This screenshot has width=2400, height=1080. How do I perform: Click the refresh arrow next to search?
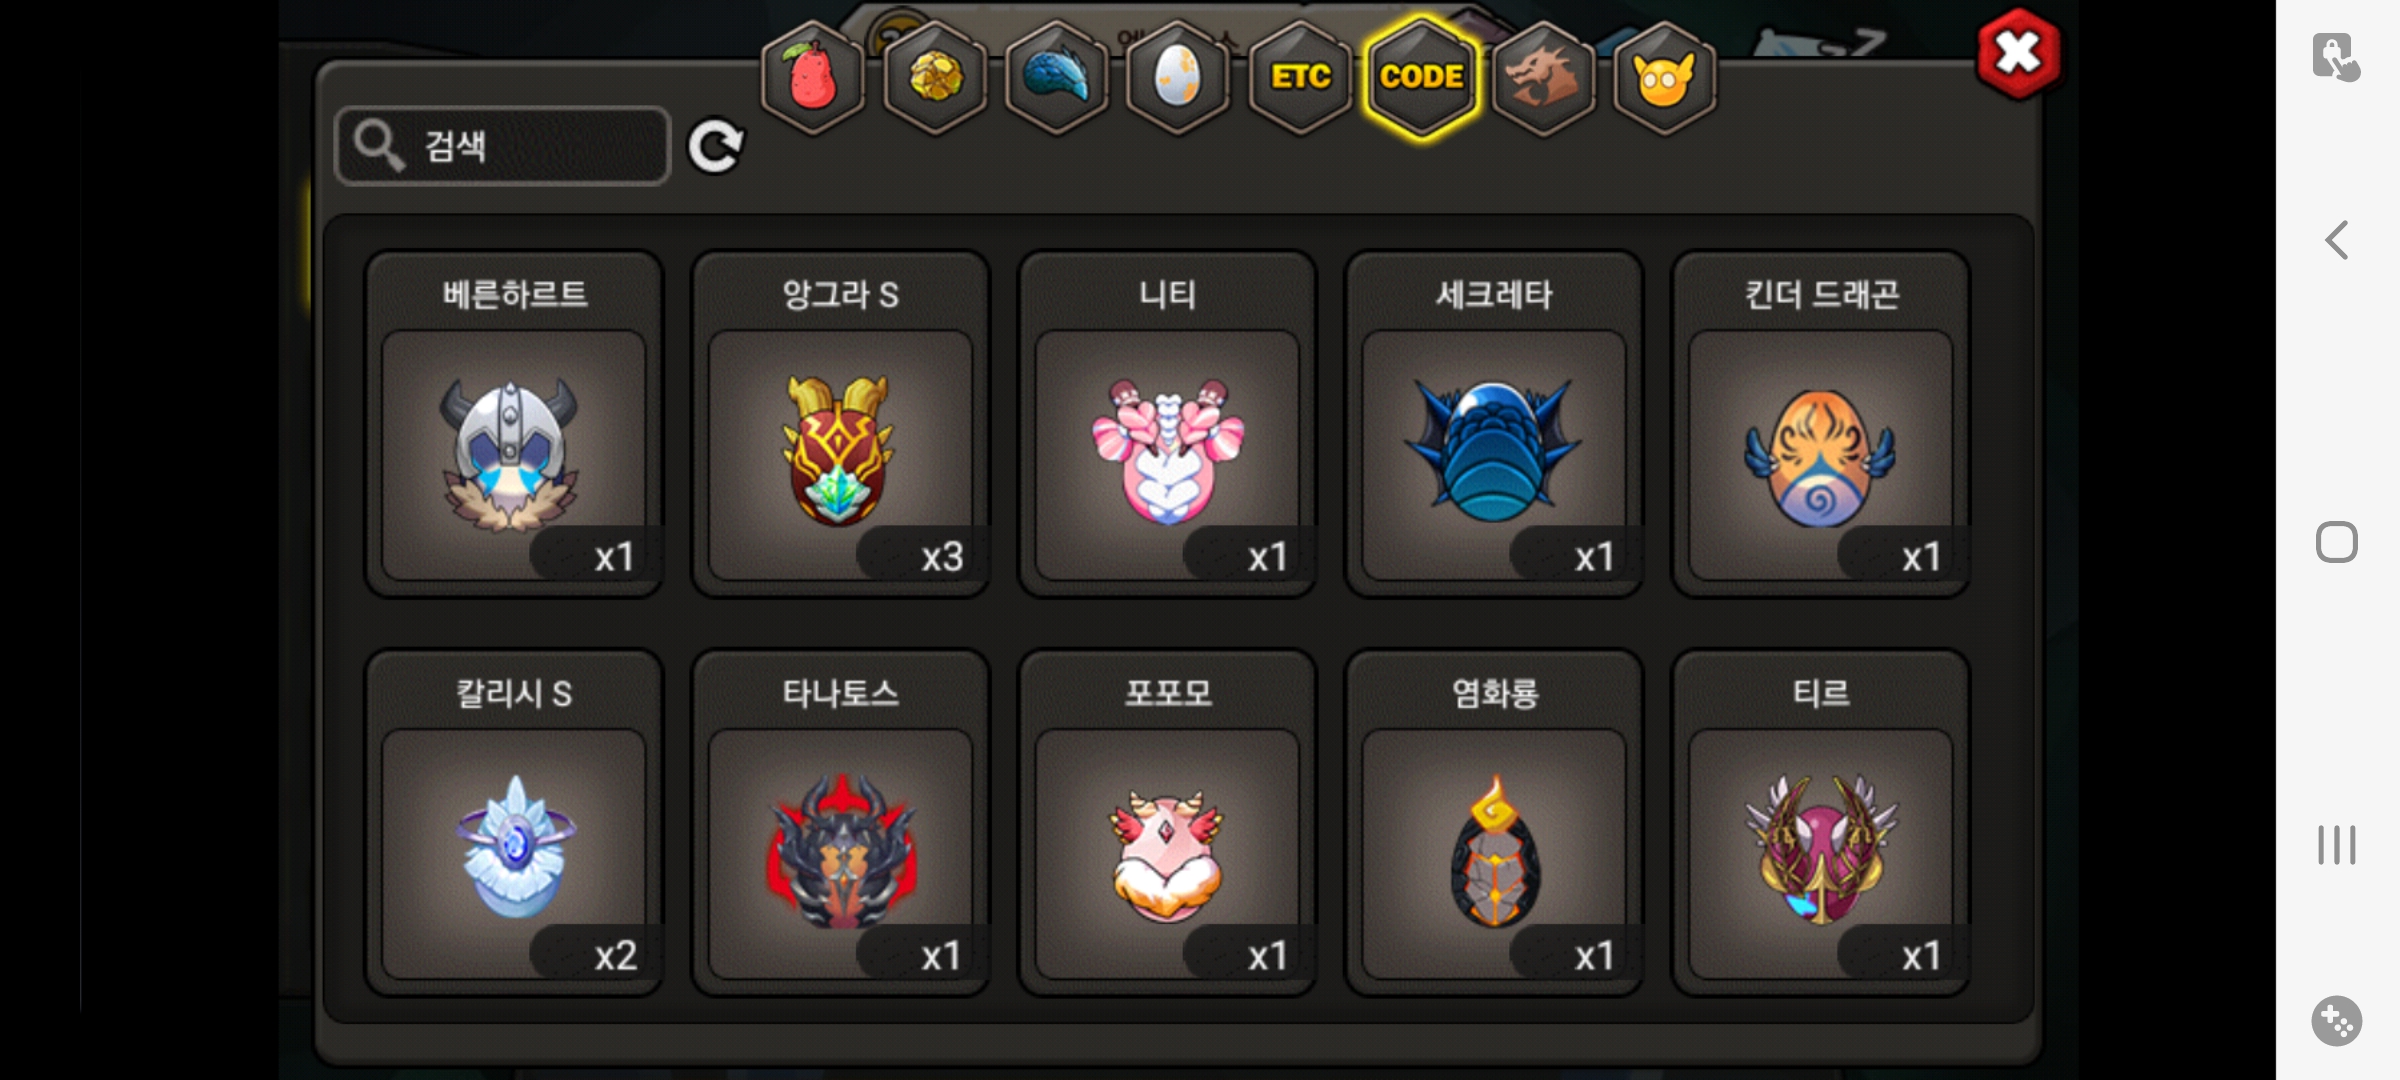(x=716, y=146)
